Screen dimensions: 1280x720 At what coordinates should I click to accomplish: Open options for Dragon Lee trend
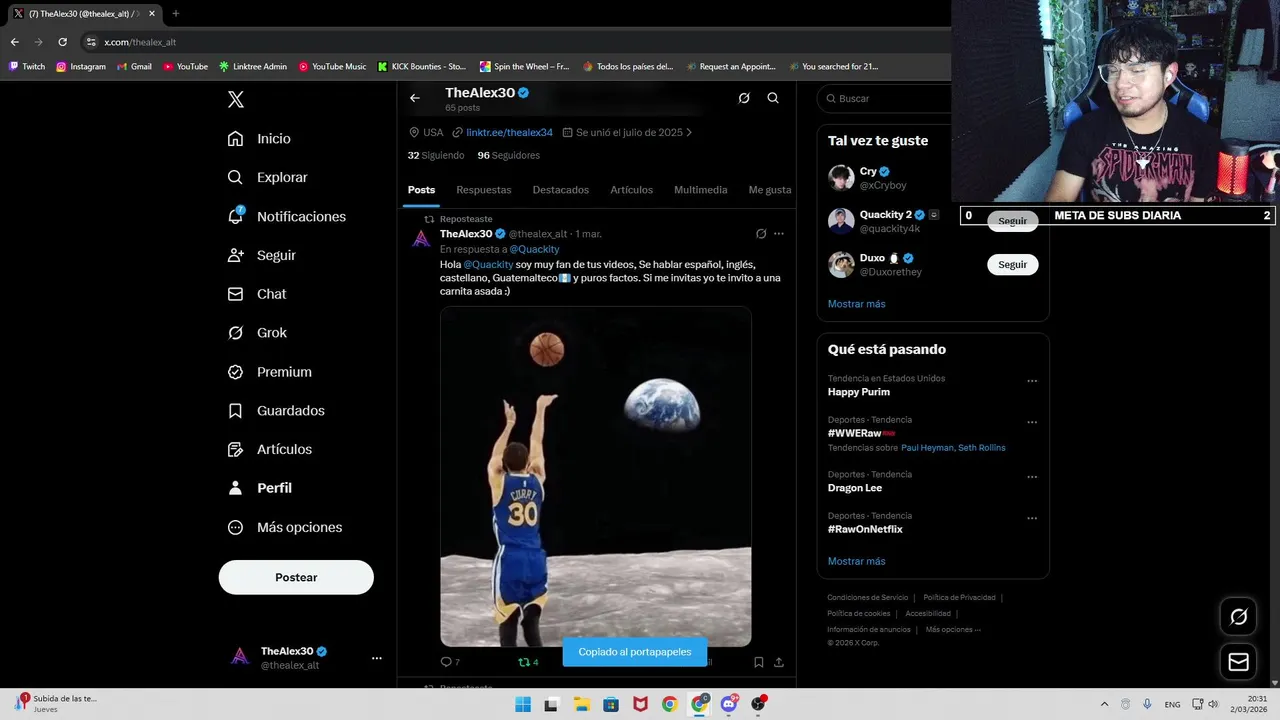click(1032, 477)
